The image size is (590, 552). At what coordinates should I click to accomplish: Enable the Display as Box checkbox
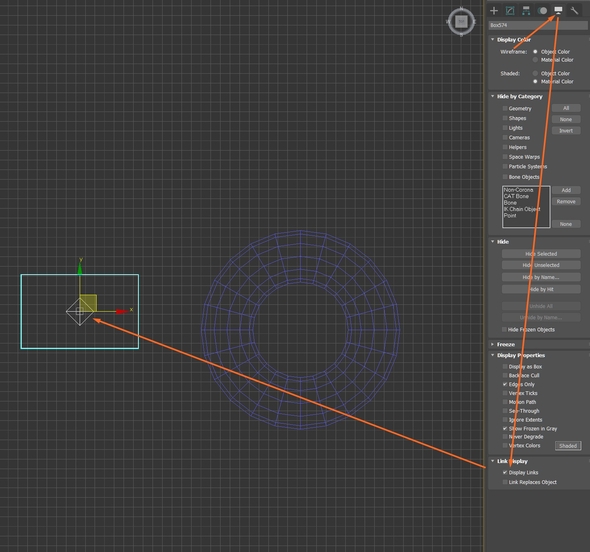click(x=505, y=366)
